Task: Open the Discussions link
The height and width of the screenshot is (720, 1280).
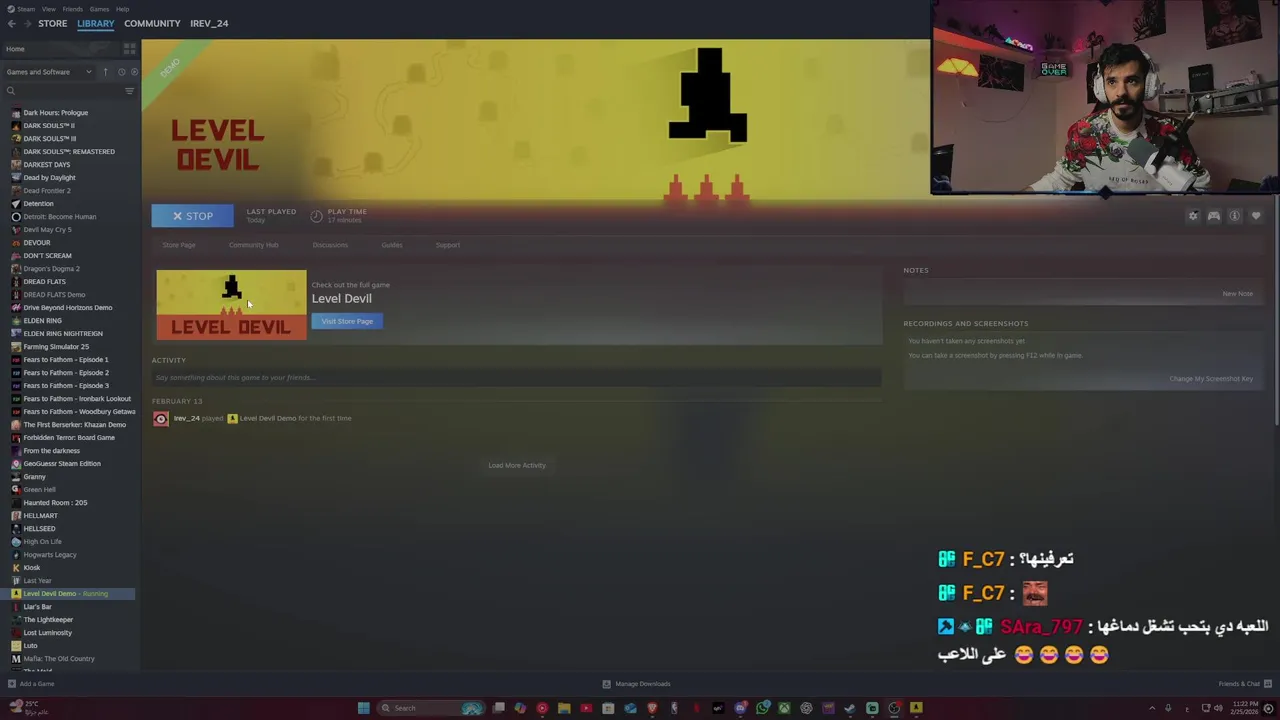Action: 330,245
